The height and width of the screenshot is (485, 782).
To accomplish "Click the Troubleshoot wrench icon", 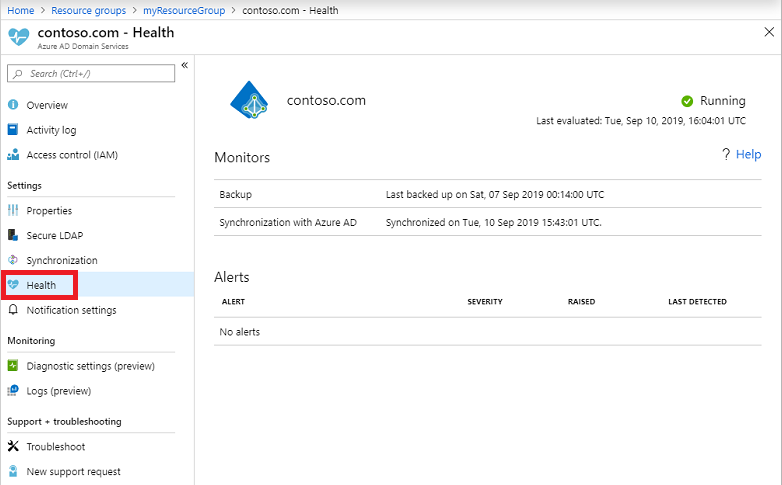I will point(13,446).
